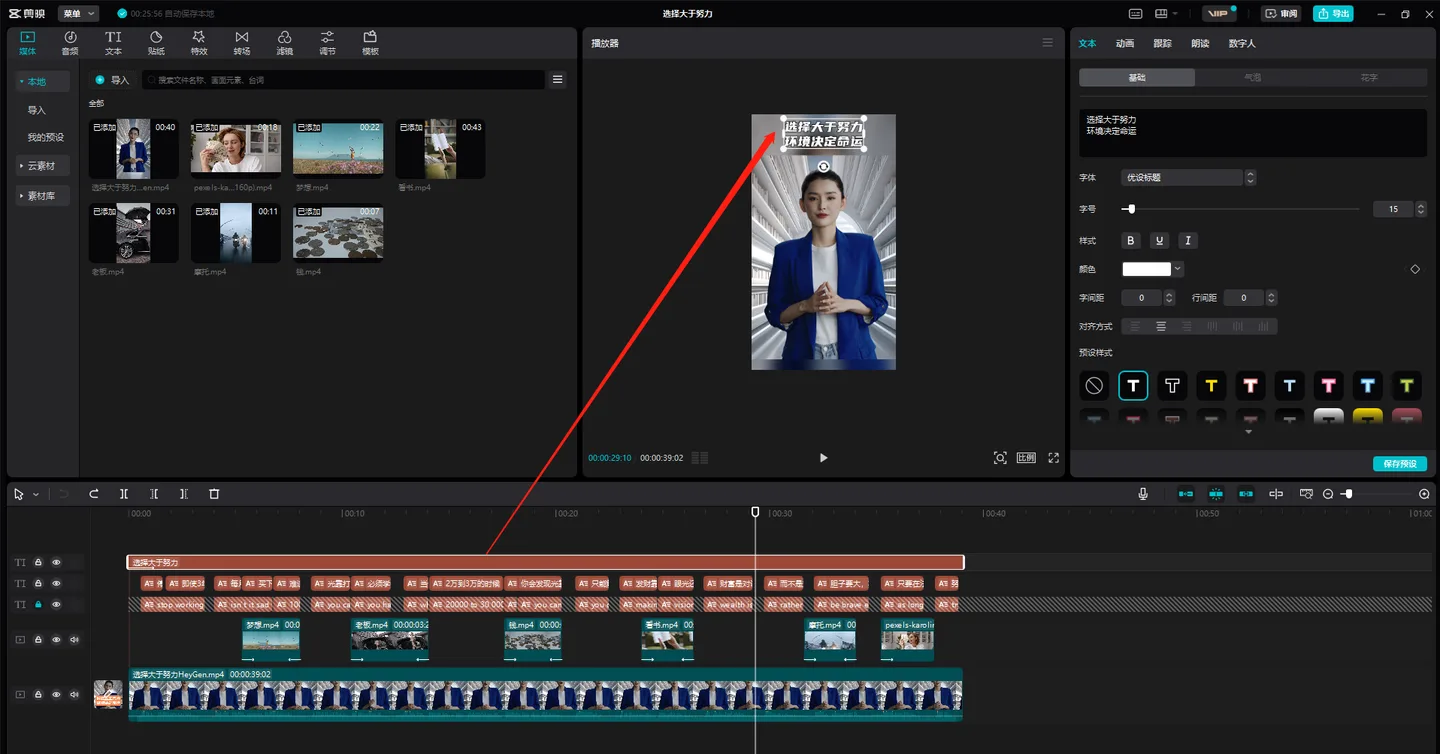
Task: Expand the 素材库 section
Action: pos(43,196)
